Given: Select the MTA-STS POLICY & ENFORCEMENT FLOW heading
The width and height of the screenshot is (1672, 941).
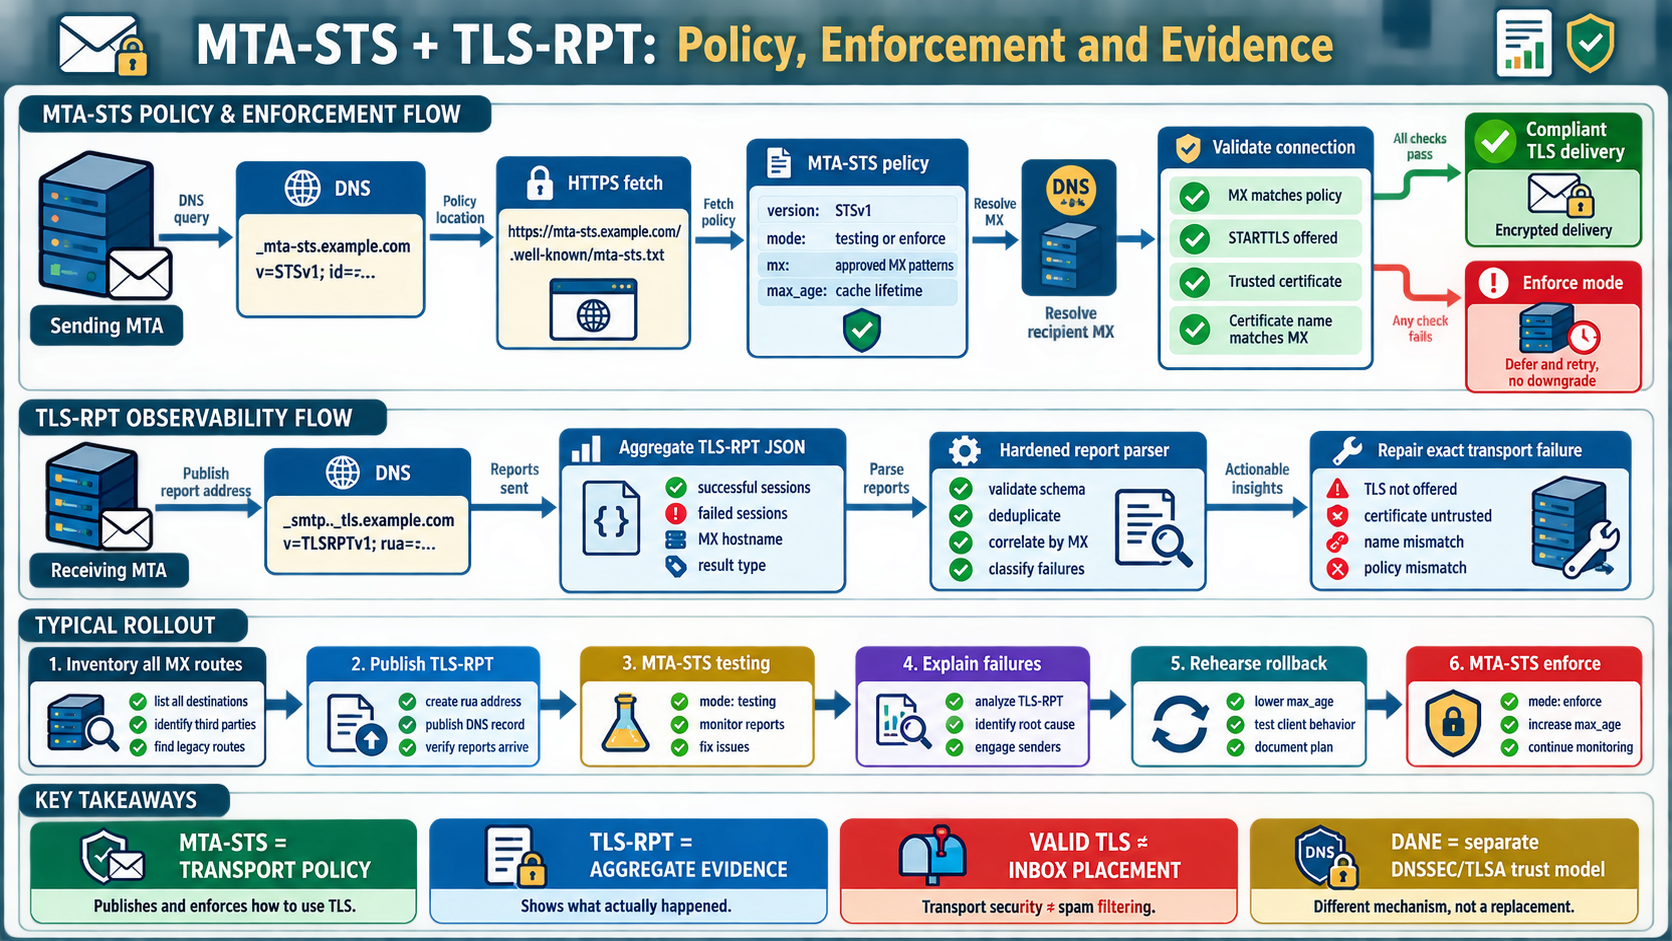Looking at the screenshot, I should point(251,114).
